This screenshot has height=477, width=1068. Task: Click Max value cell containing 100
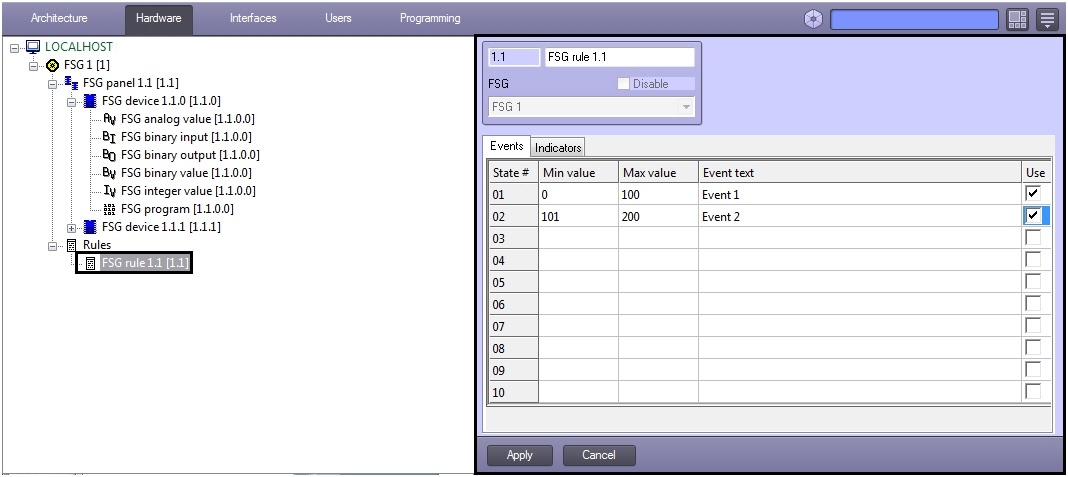658,194
